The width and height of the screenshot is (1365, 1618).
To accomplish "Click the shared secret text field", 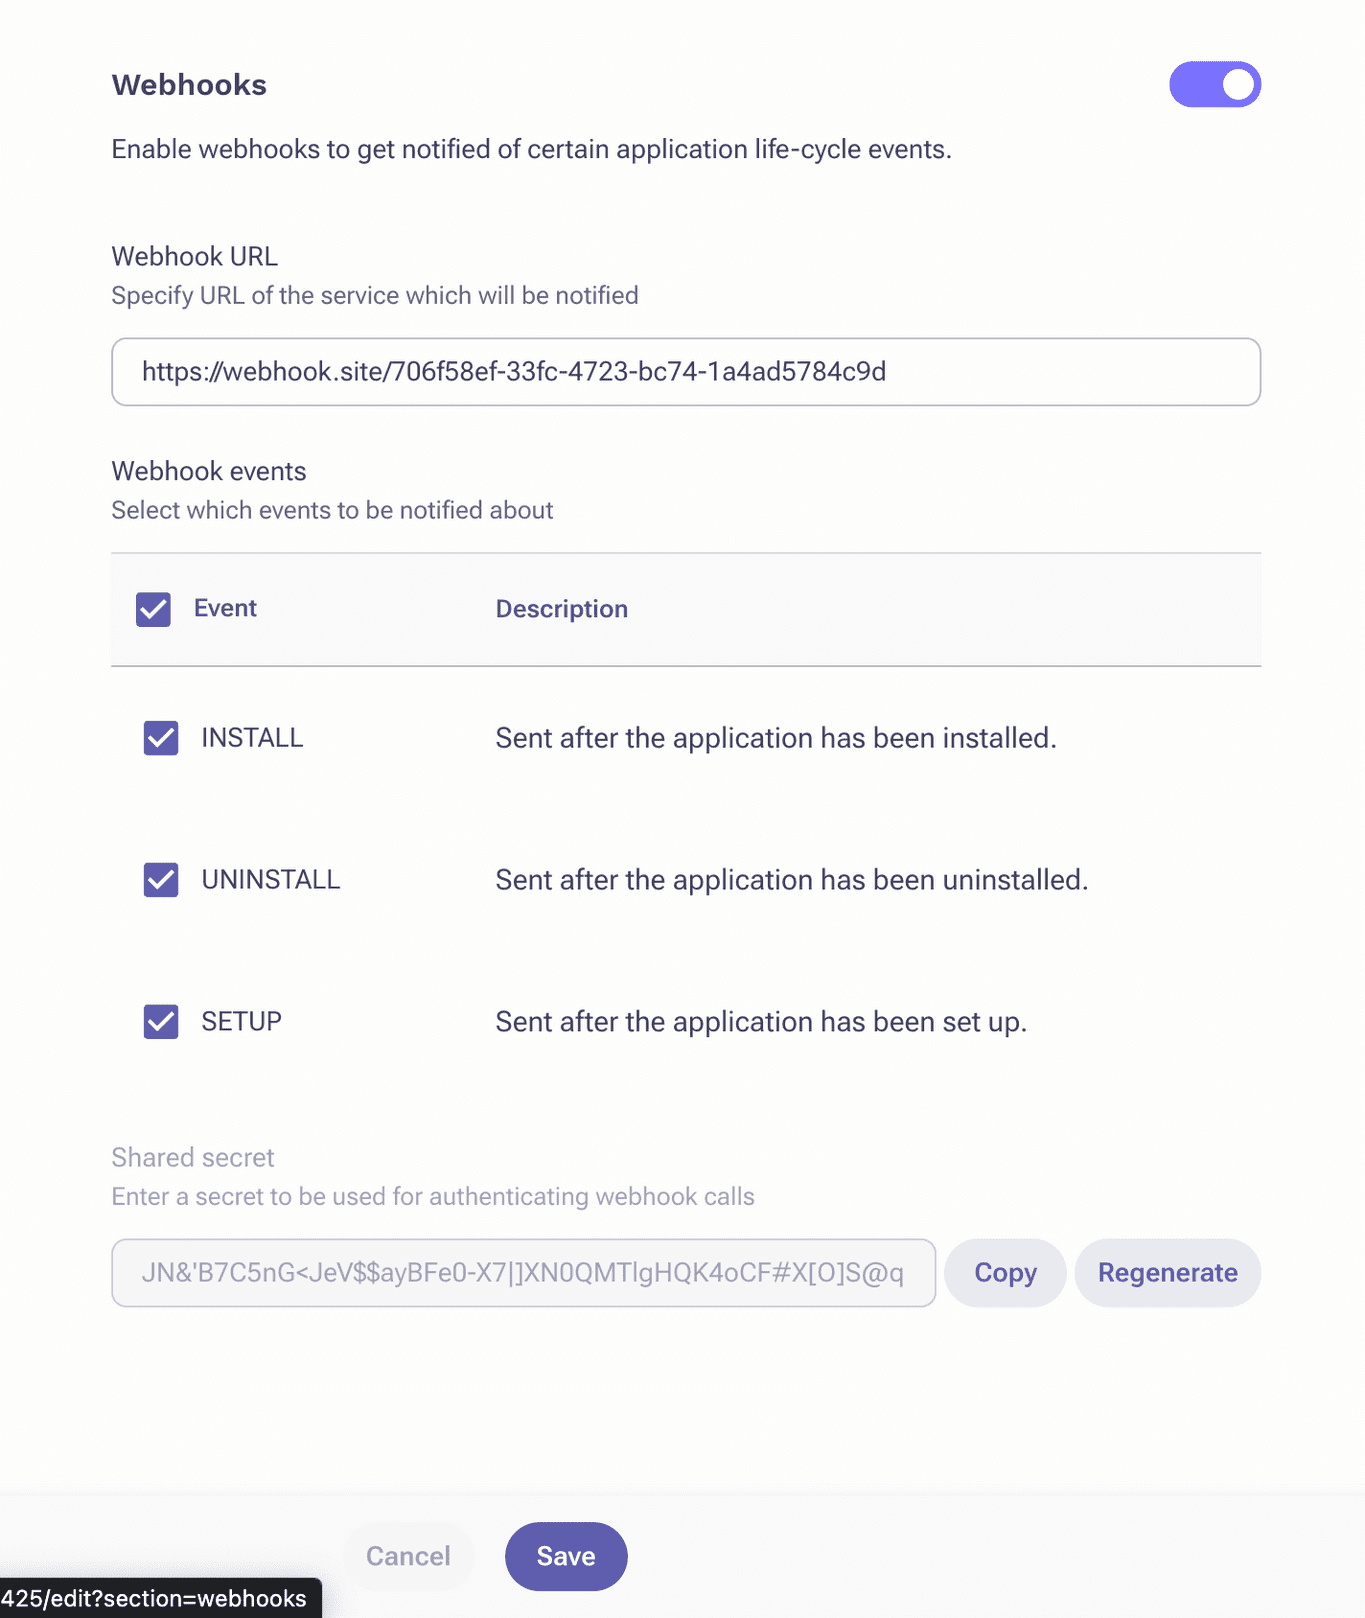I will point(524,1273).
